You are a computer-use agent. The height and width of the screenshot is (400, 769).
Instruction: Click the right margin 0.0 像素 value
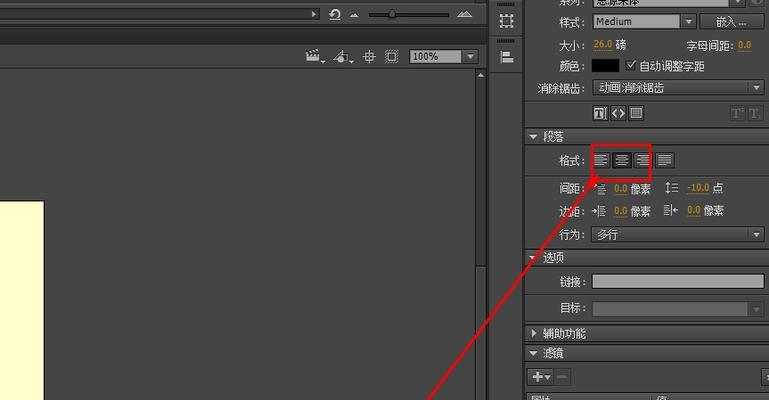[x=694, y=210]
